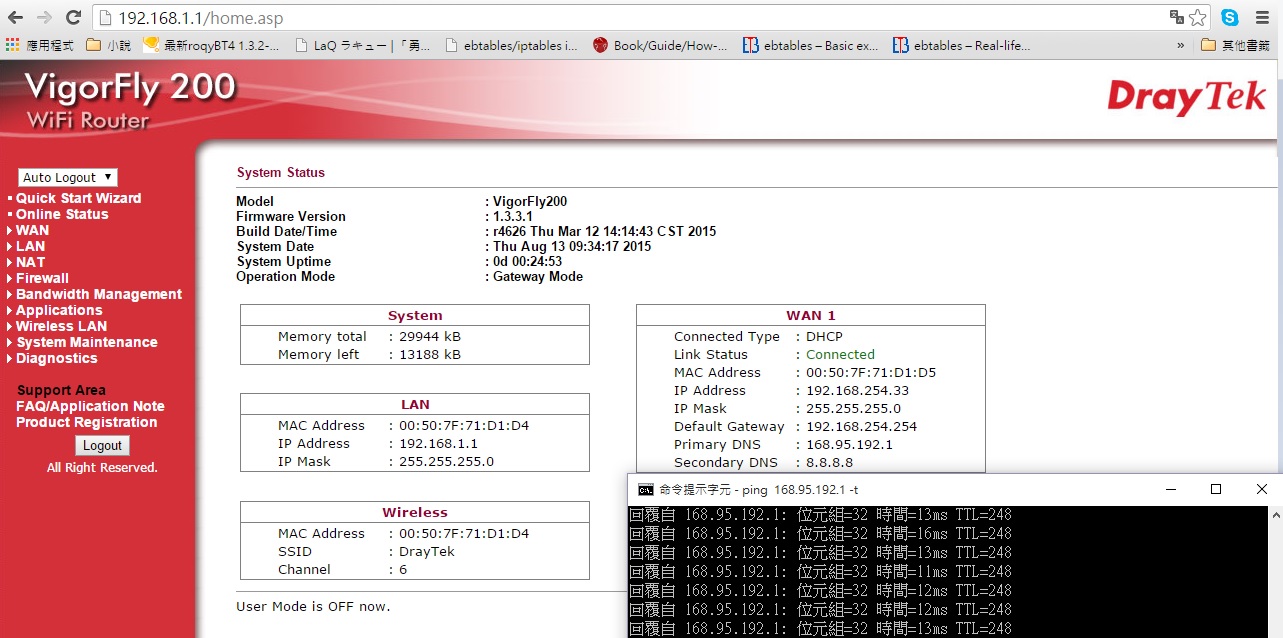Open FAQ/Application Note link

point(90,406)
